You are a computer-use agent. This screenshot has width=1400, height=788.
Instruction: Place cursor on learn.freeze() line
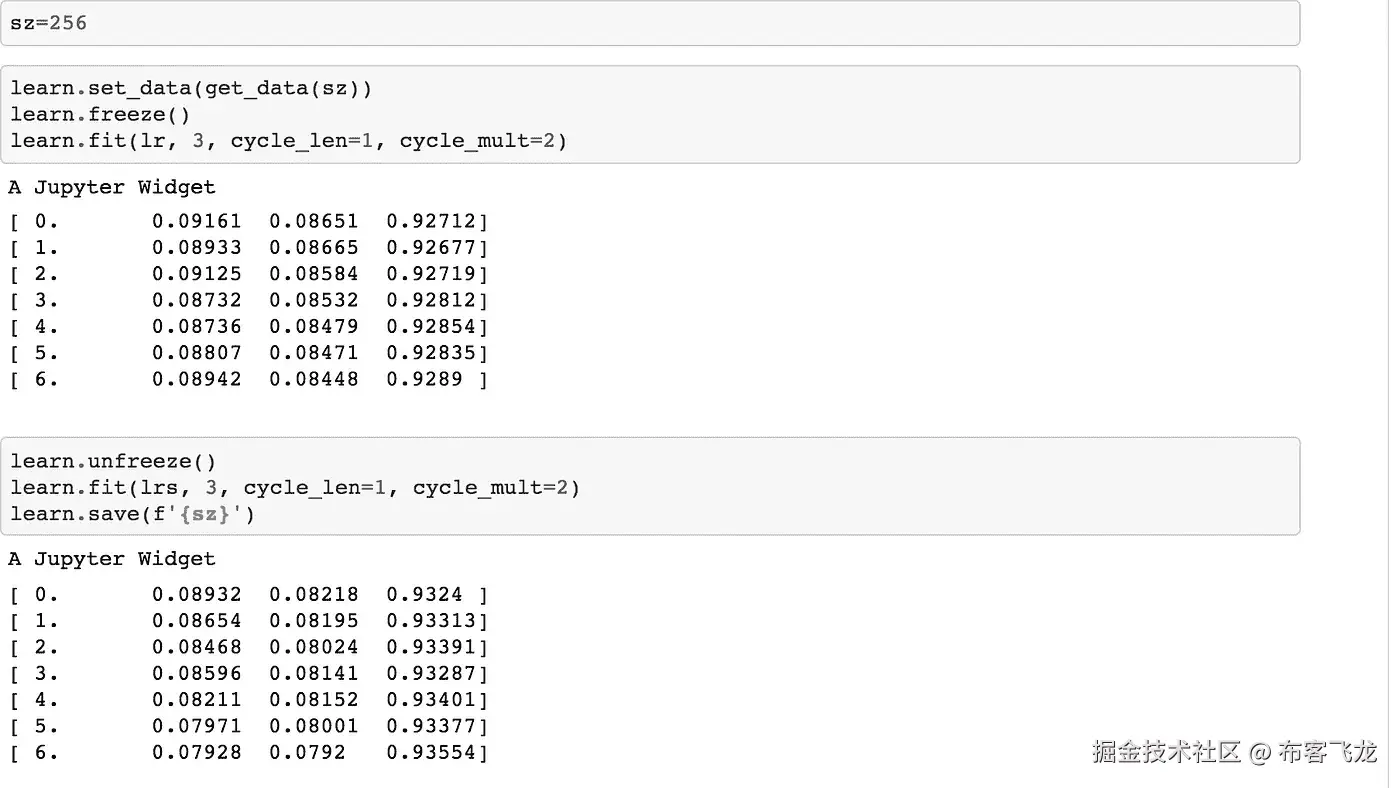coord(100,114)
